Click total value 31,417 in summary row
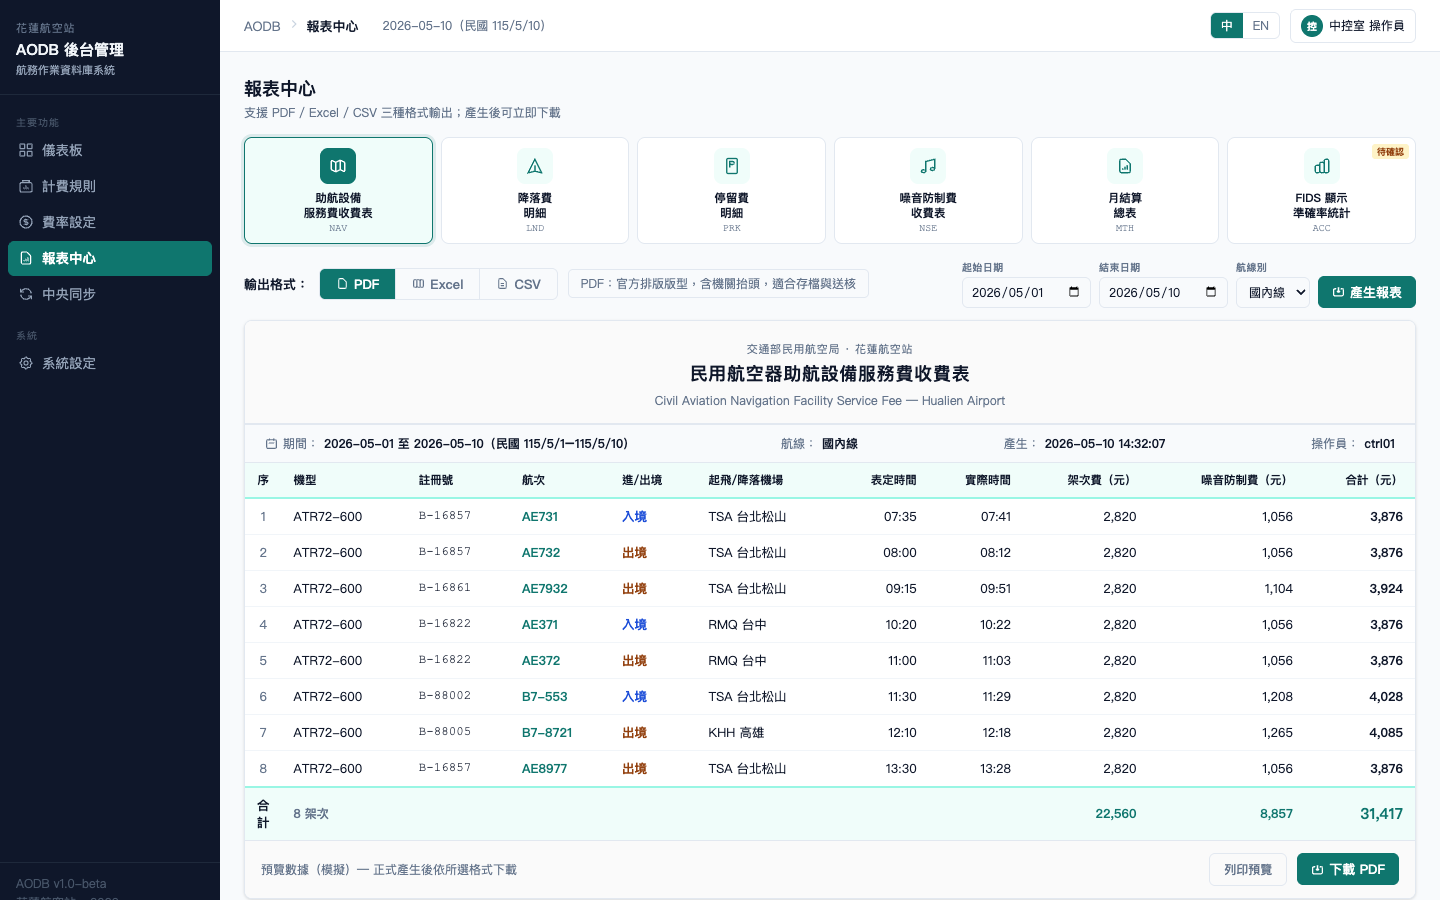Image resolution: width=1440 pixels, height=900 pixels. (x=1381, y=814)
